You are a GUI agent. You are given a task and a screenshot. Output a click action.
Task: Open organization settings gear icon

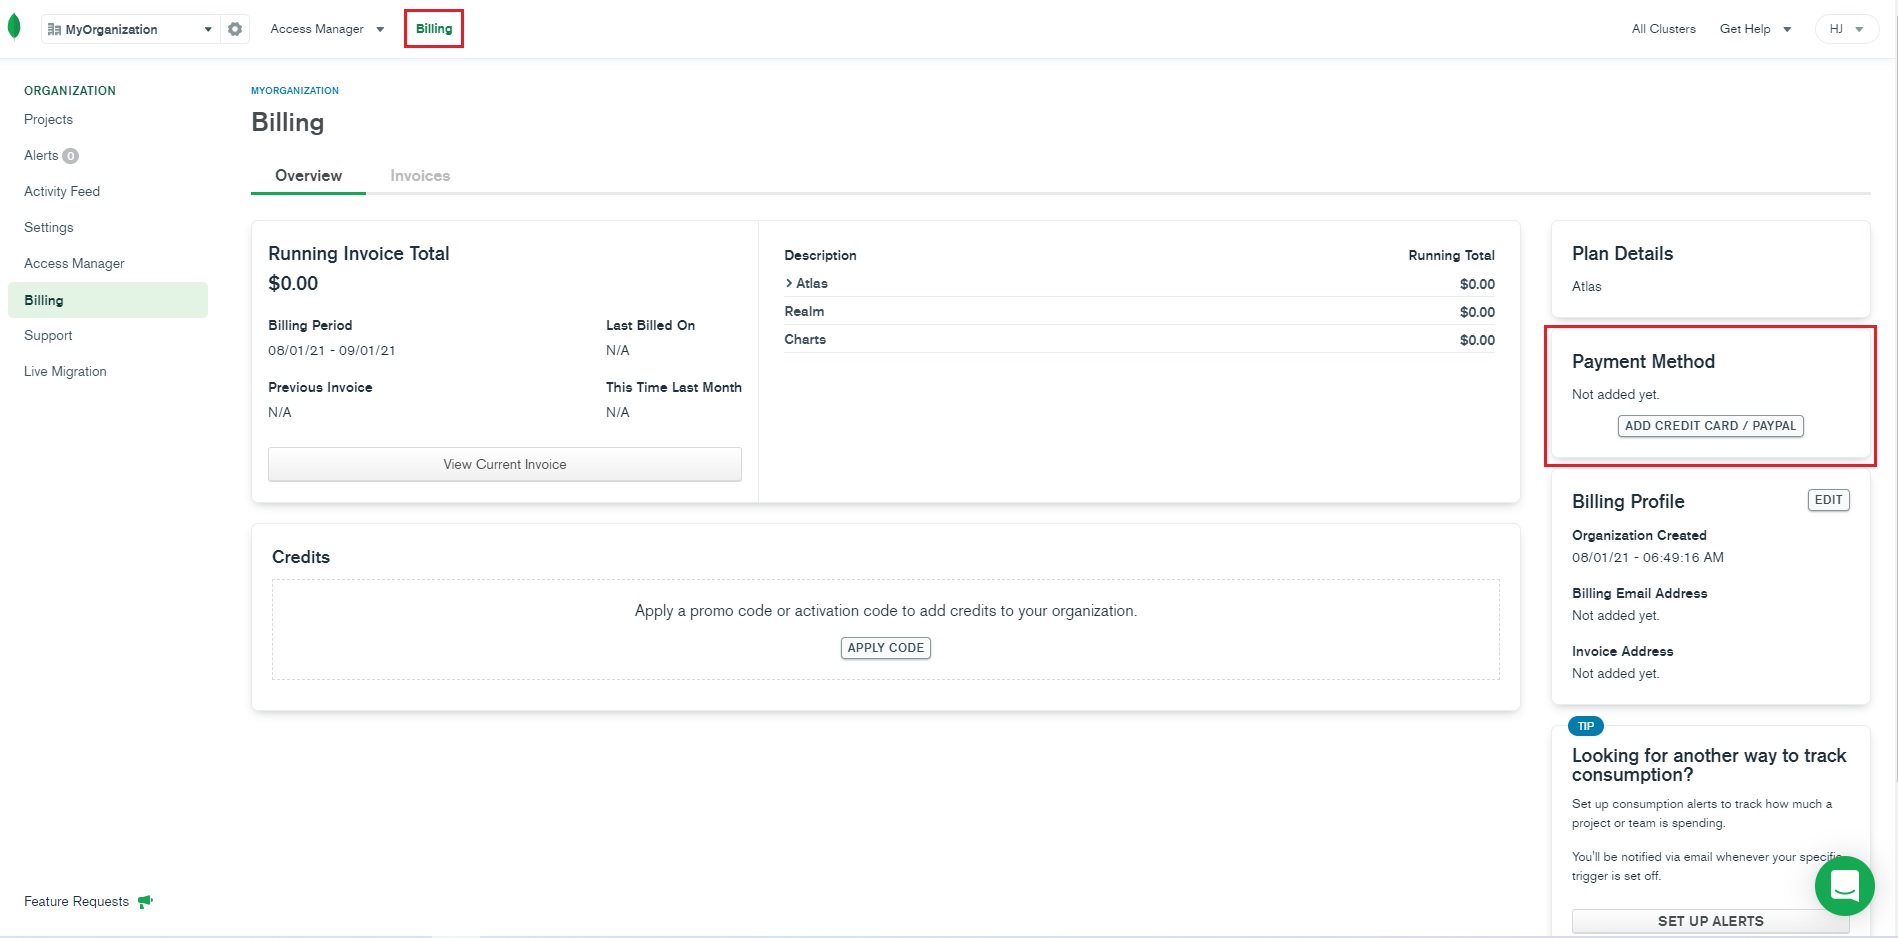coord(235,29)
